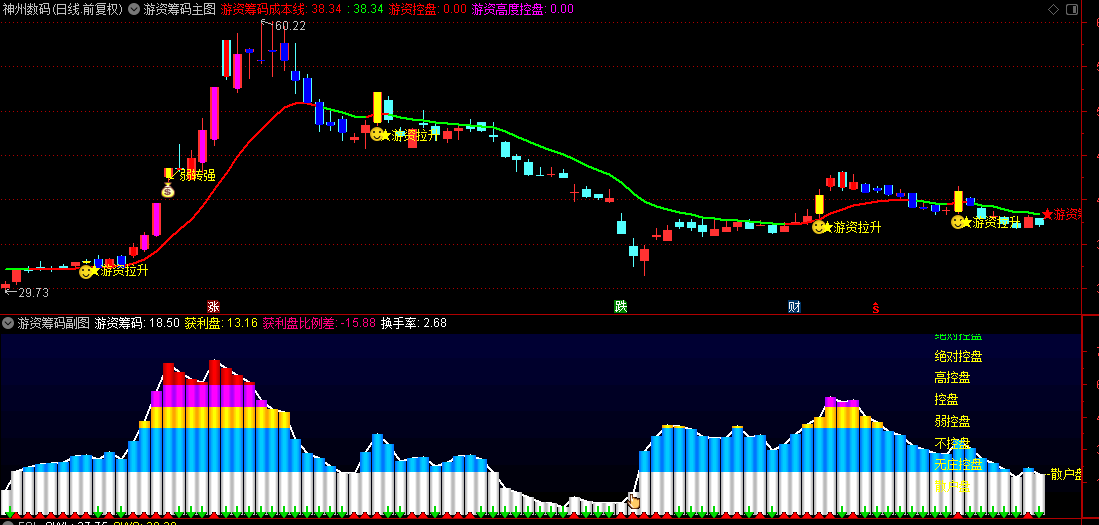This screenshot has height=525, width=1099.
Task: Click the 游资筹码成本线 value label
Action: pos(283,9)
